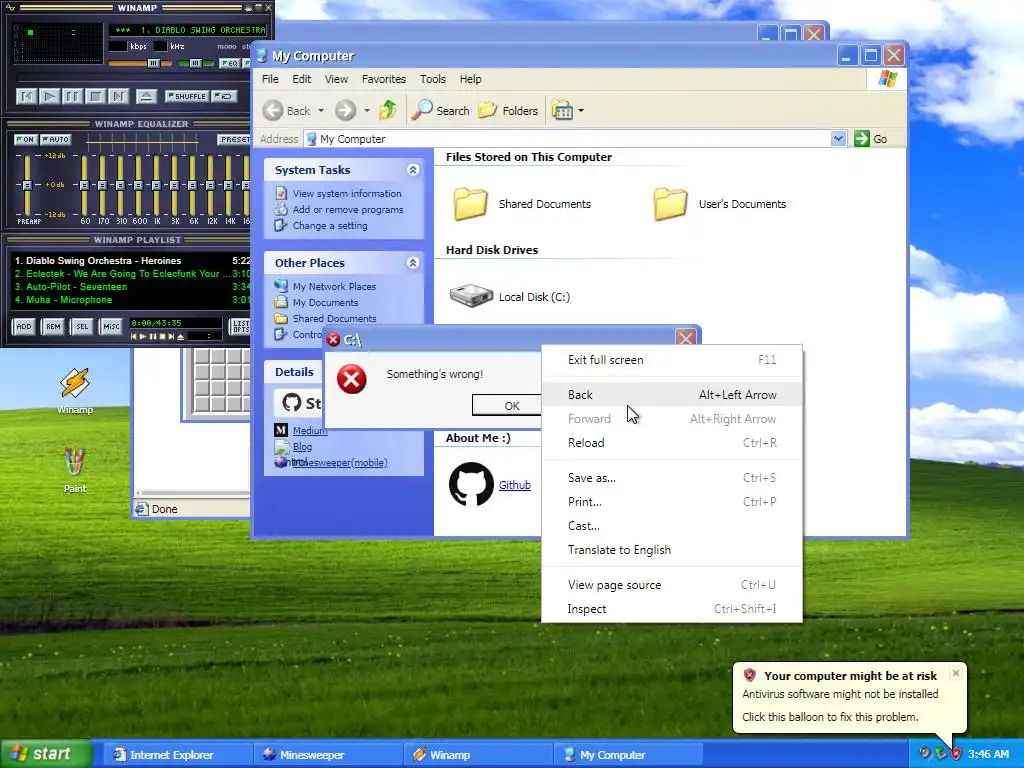Click the Up folder icon

pos(388,110)
